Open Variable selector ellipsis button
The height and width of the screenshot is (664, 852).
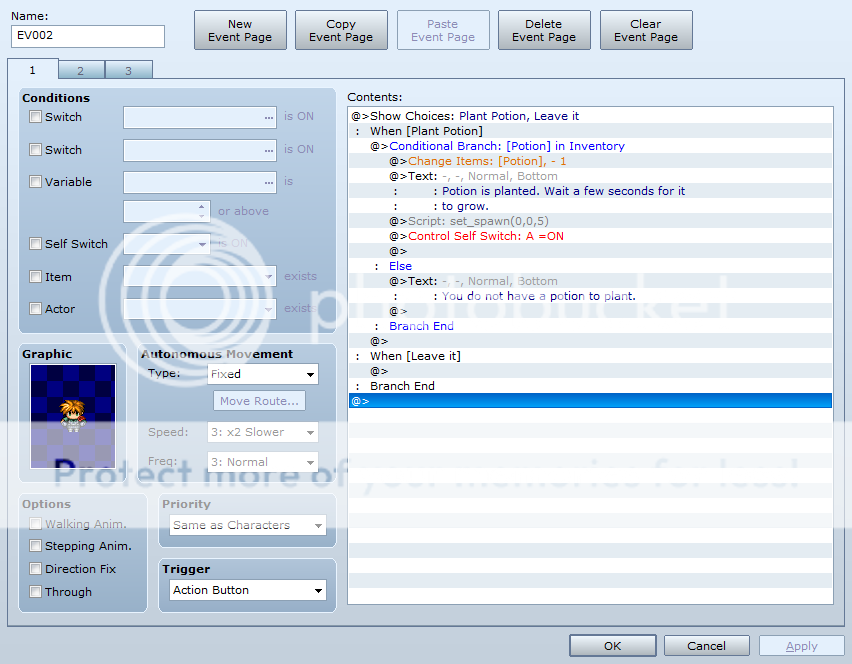click(268, 182)
